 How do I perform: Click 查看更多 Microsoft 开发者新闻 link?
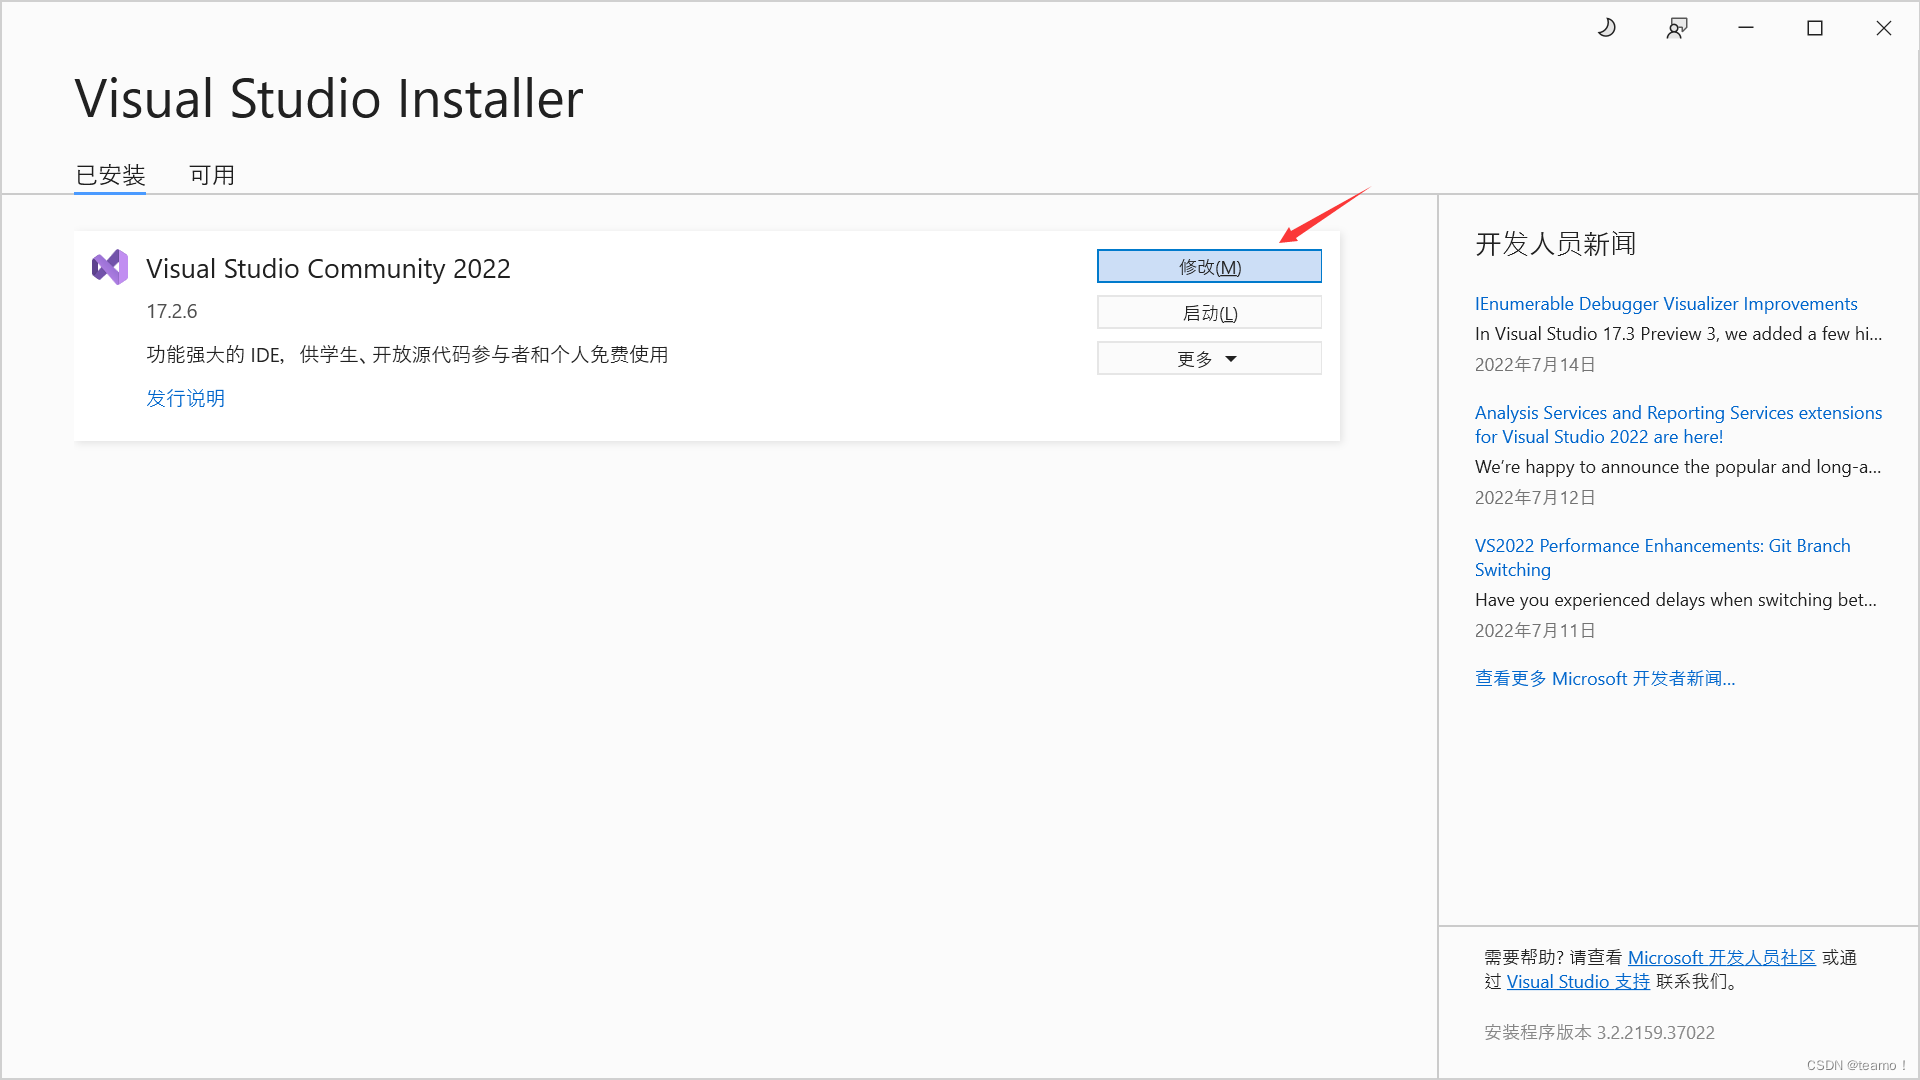coord(1604,679)
